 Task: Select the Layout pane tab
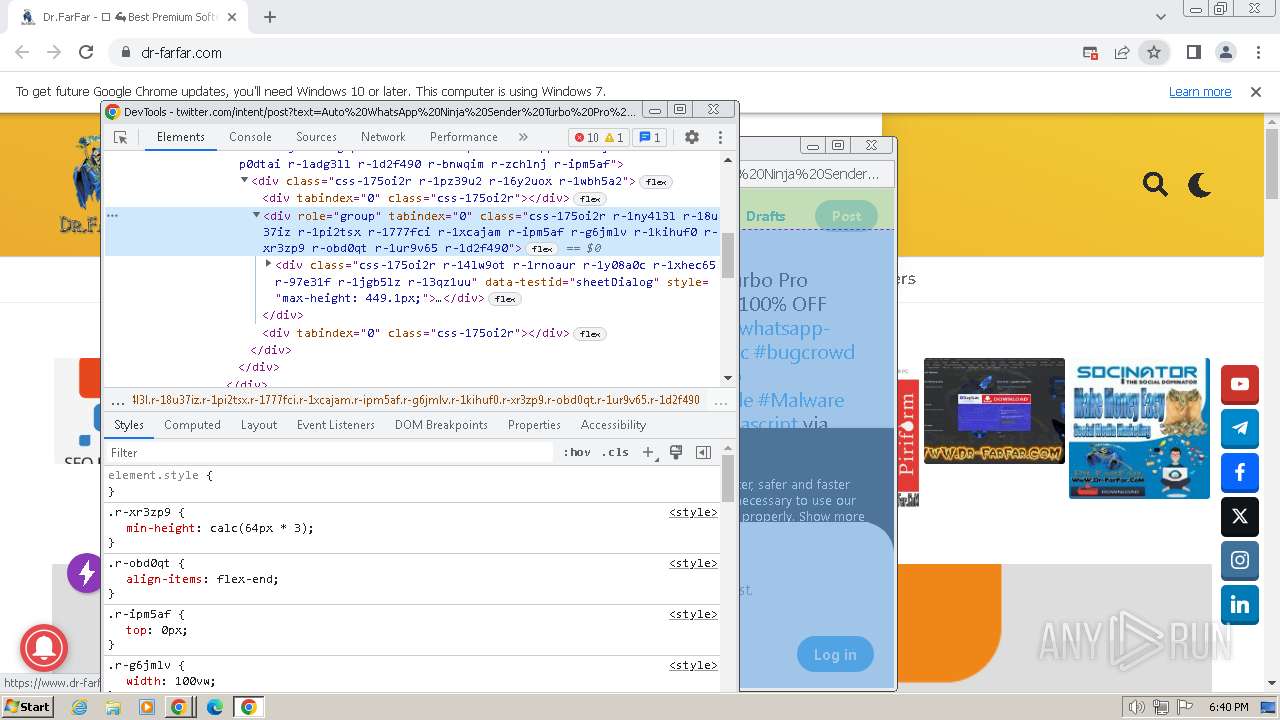click(x=258, y=425)
